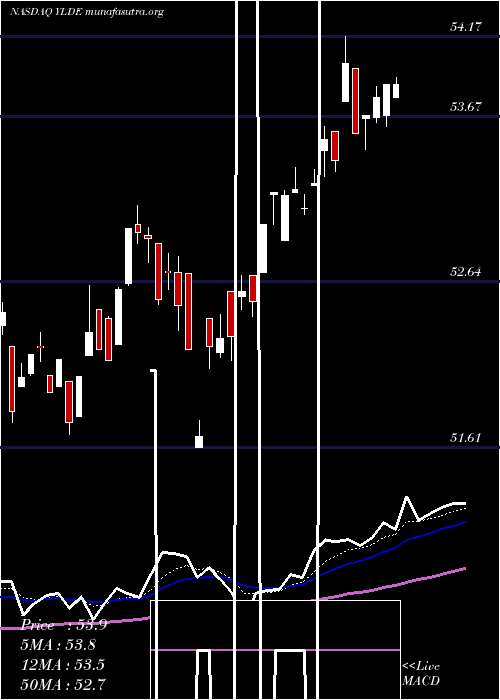Click the 12MA : 53.5 value

[x=63, y=665]
